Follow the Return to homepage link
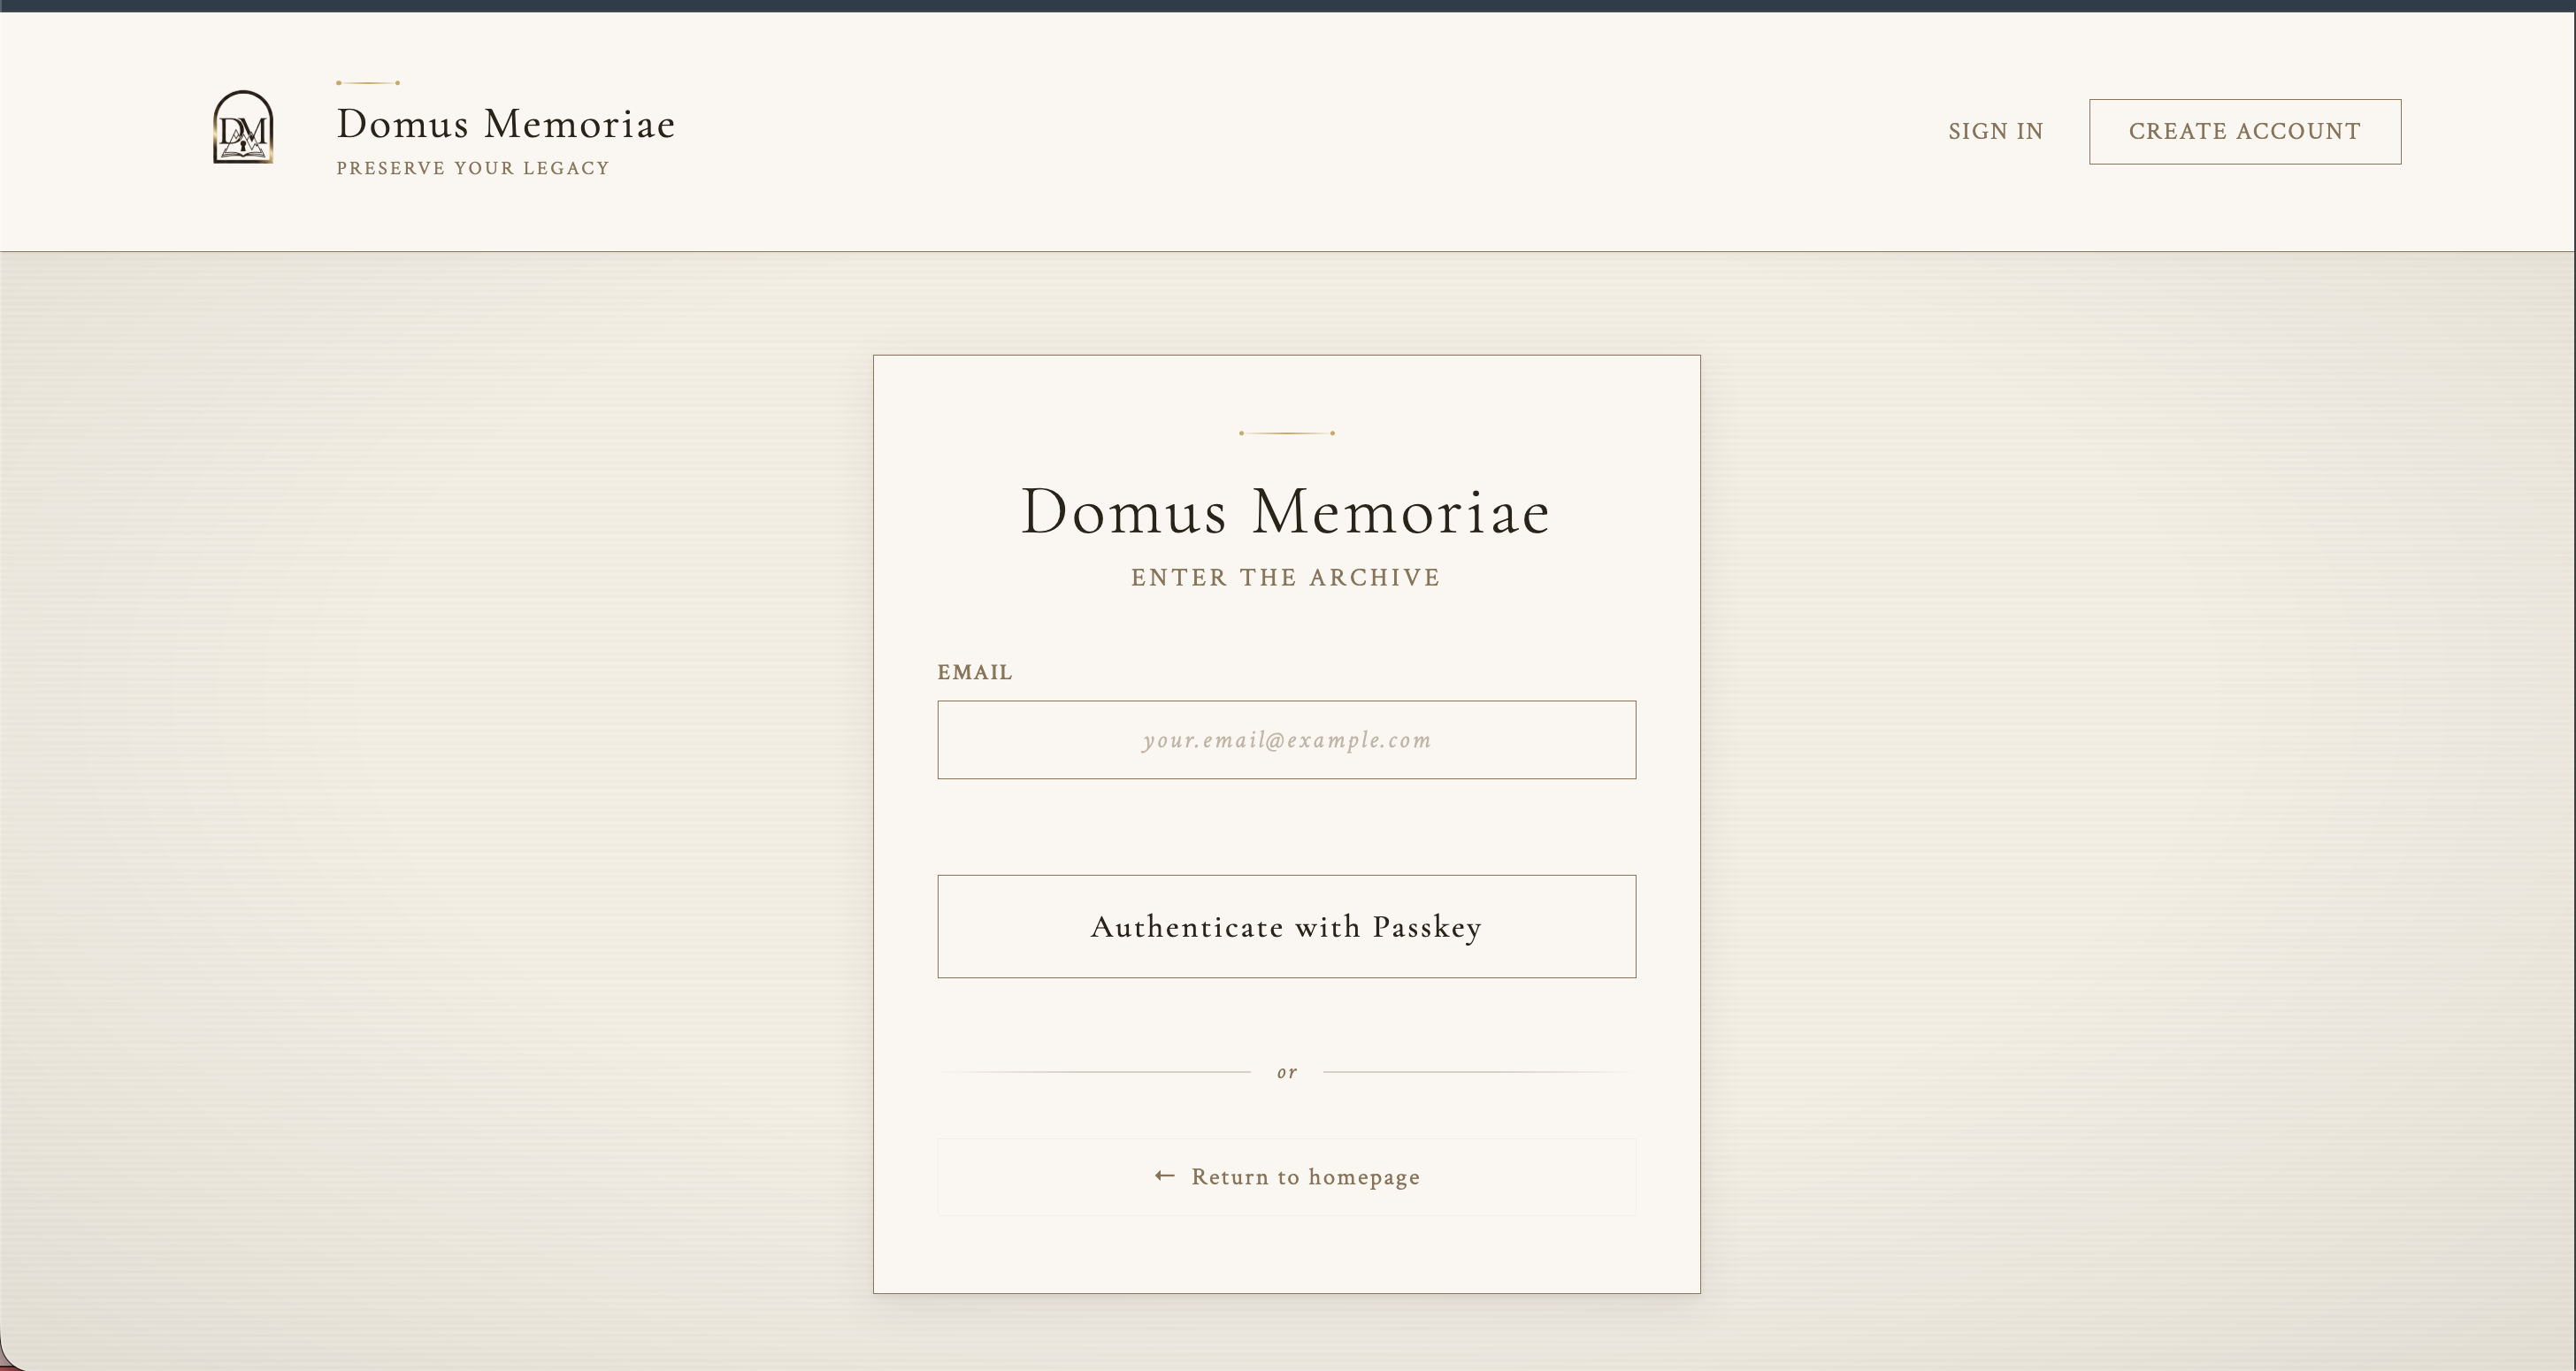Screen dimensions: 2576x1371 point(1304,1177)
